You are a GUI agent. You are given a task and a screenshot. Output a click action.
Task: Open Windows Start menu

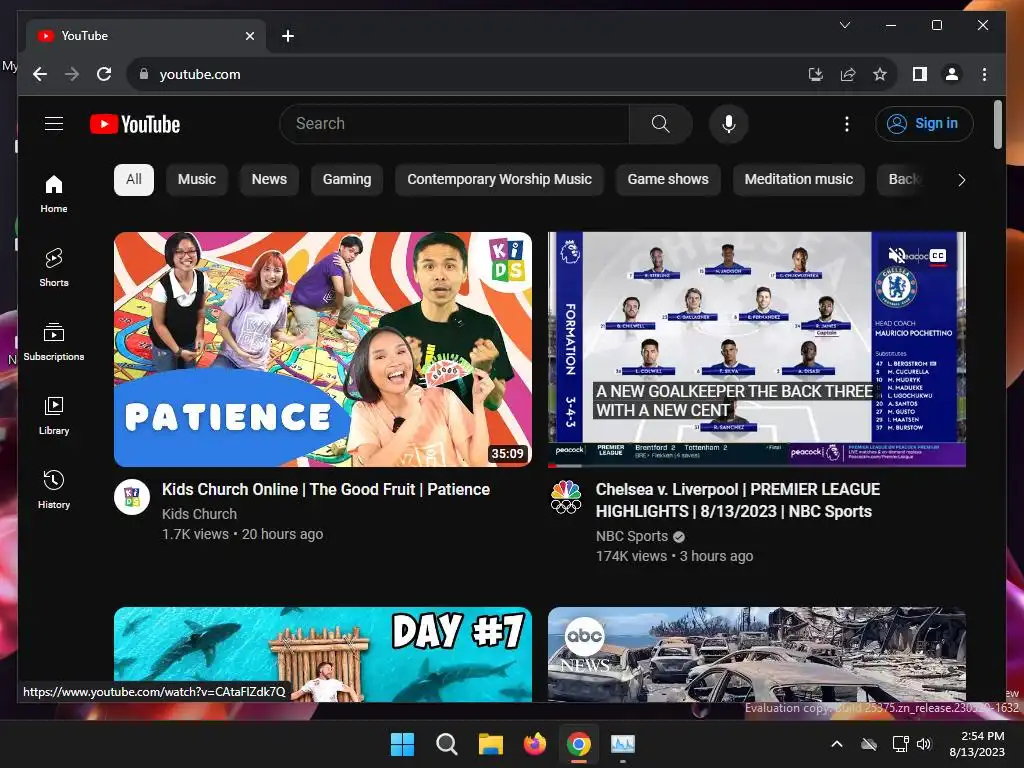tap(402, 744)
